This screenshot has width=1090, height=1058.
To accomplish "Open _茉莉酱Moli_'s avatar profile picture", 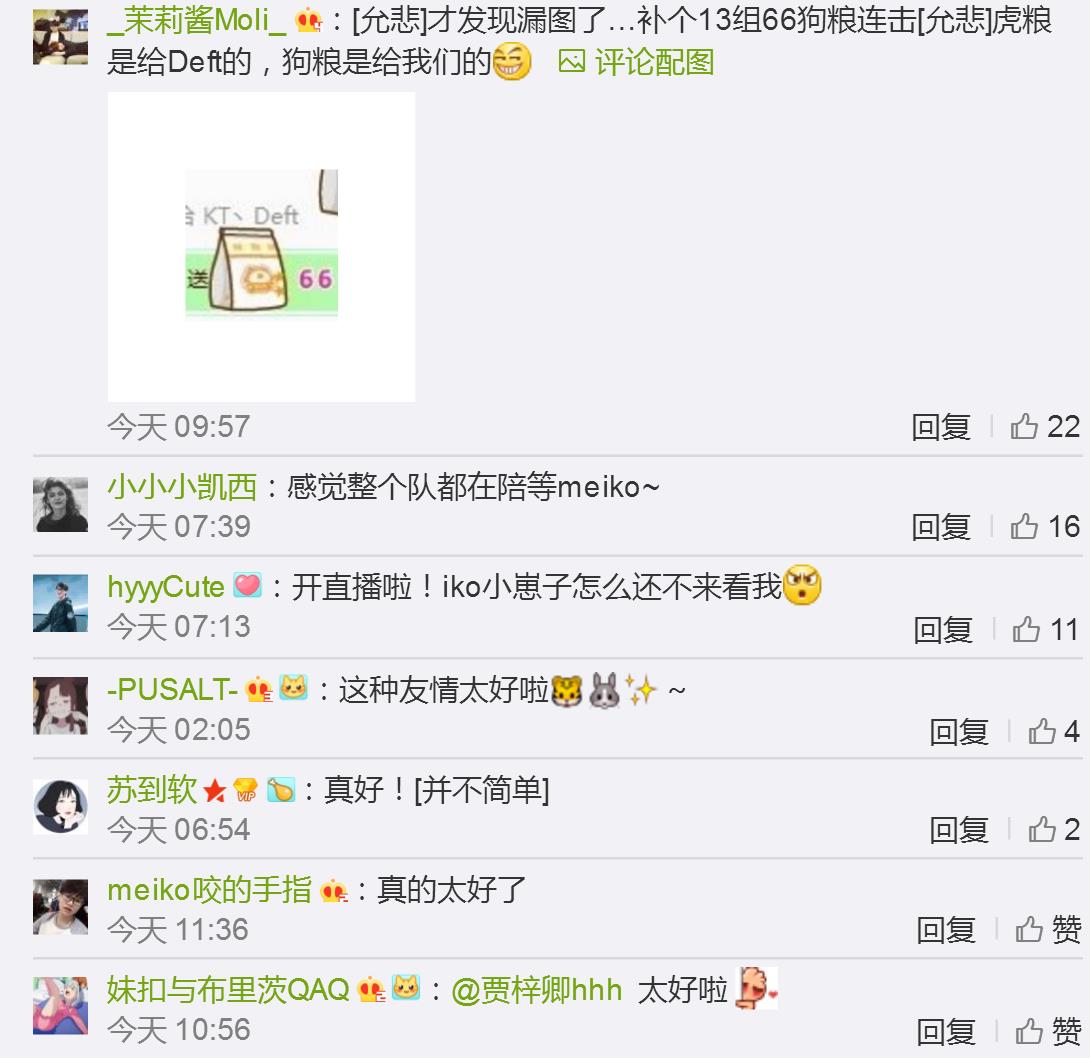I will tap(60, 37).
